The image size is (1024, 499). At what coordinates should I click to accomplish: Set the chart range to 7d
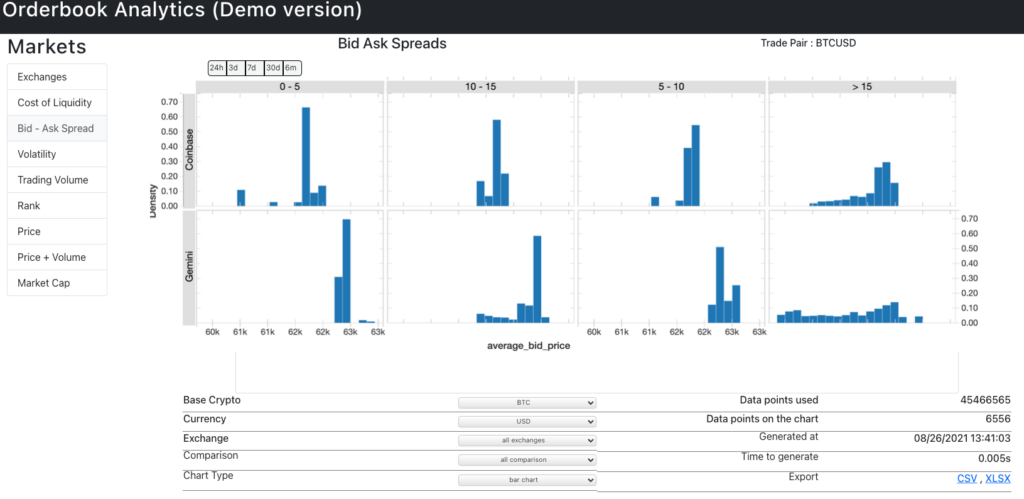252,68
